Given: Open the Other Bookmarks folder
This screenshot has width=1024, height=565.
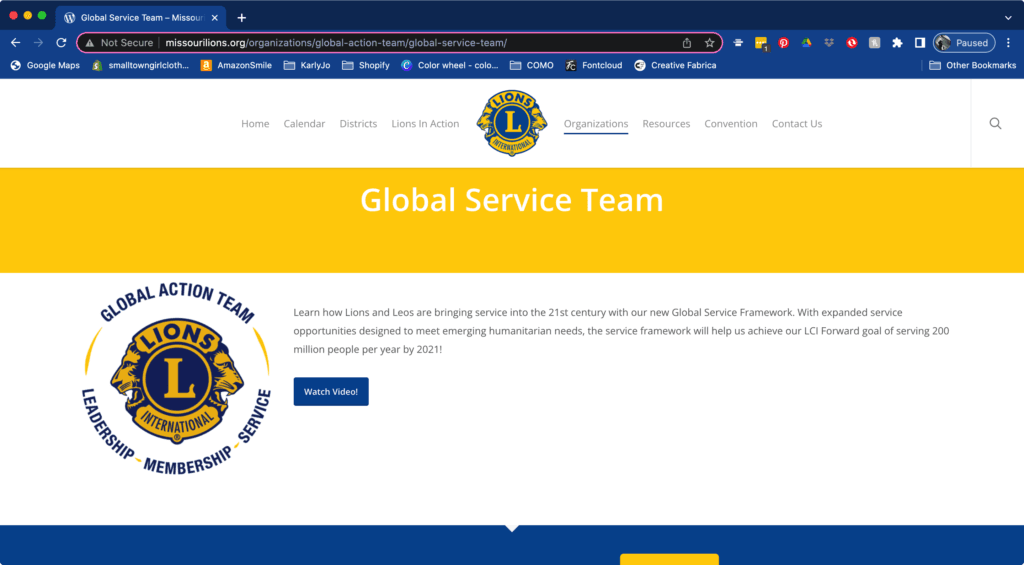Looking at the screenshot, I should 972,66.
